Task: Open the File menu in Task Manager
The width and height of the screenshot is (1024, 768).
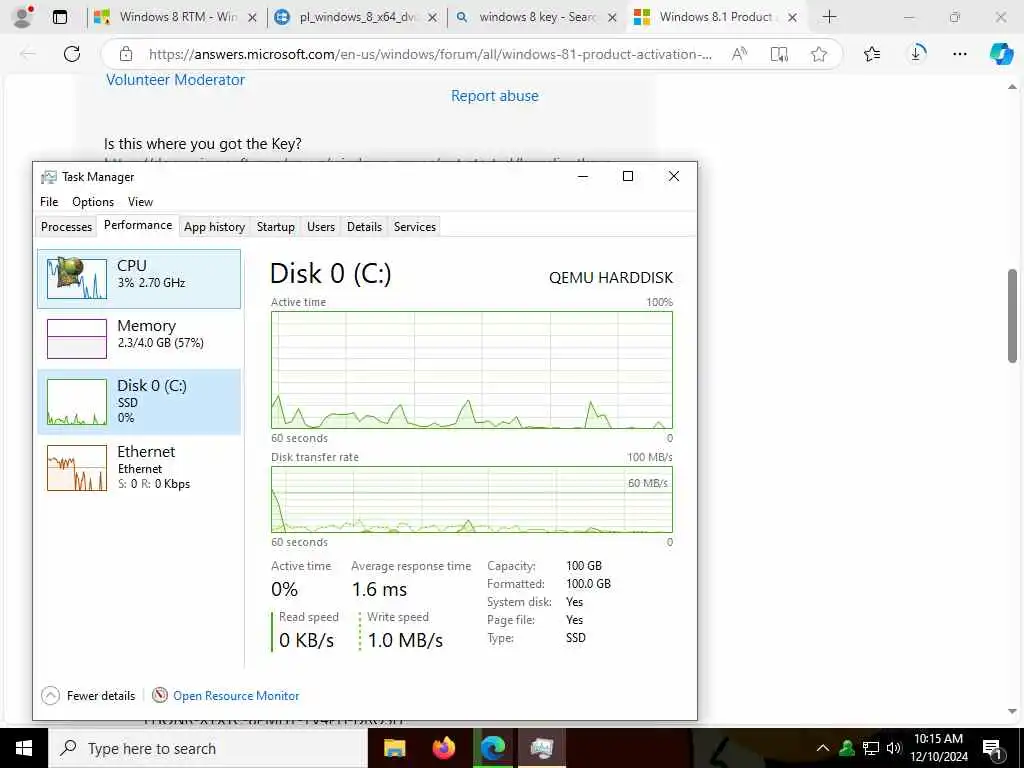Action: click(49, 202)
